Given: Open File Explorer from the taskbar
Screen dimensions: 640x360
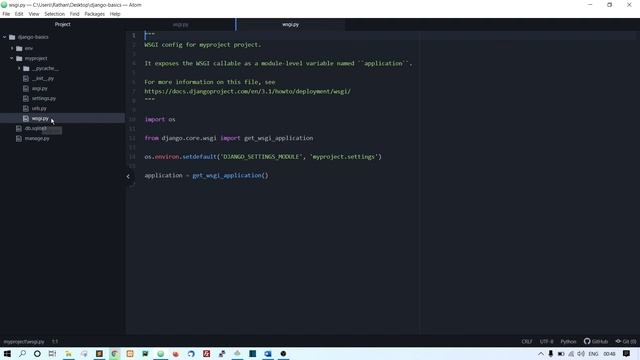Looking at the screenshot, I should (68, 354).
